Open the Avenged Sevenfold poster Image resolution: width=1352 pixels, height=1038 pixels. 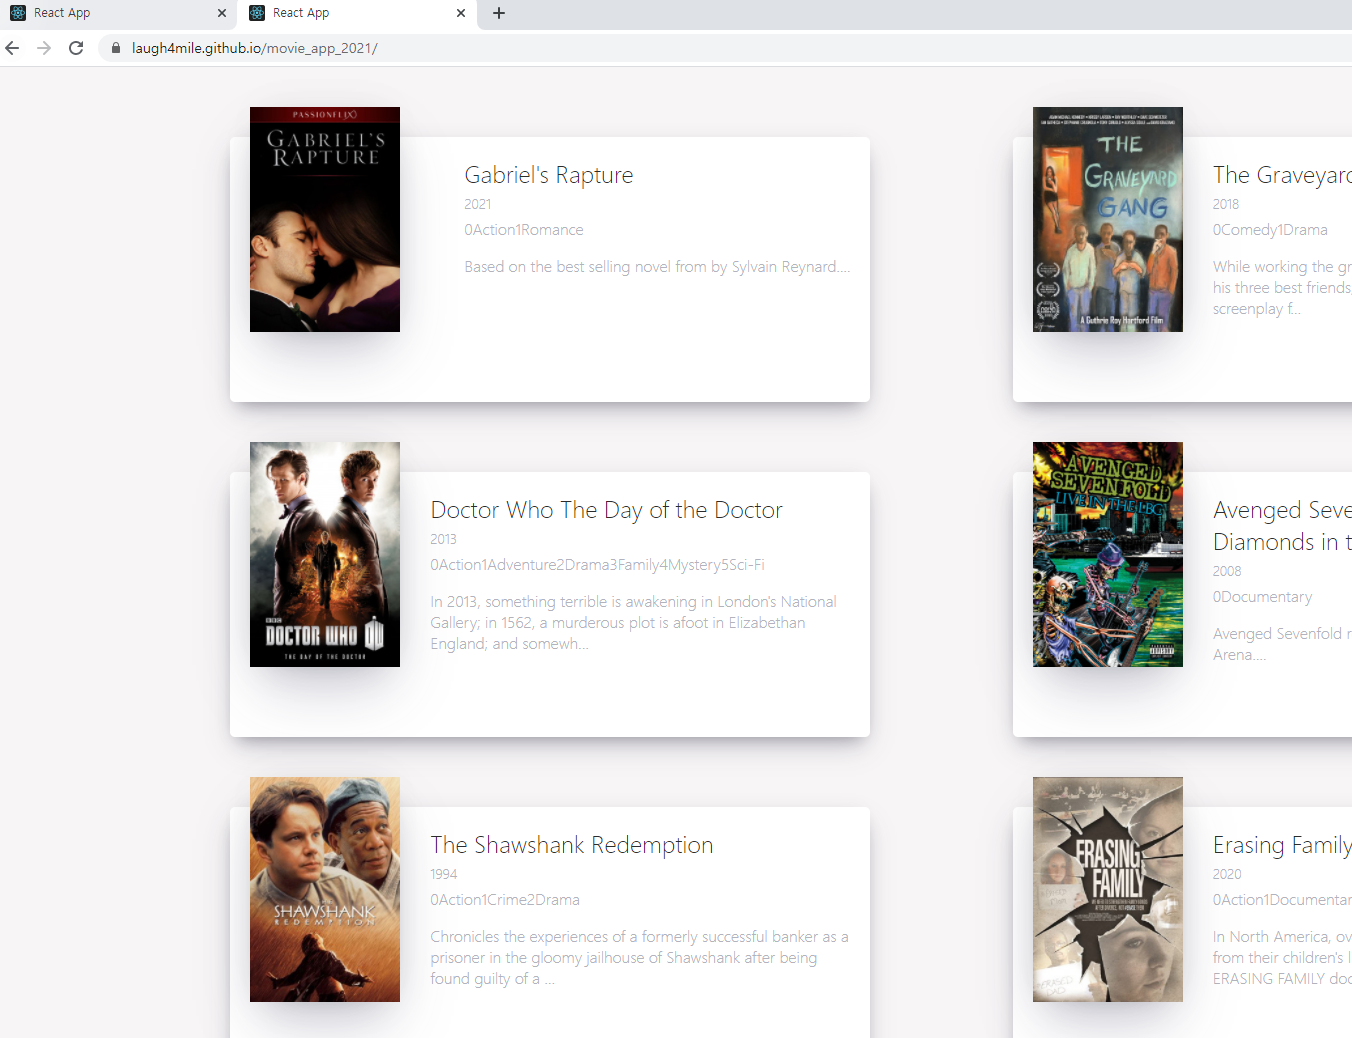click(1108, 554)
